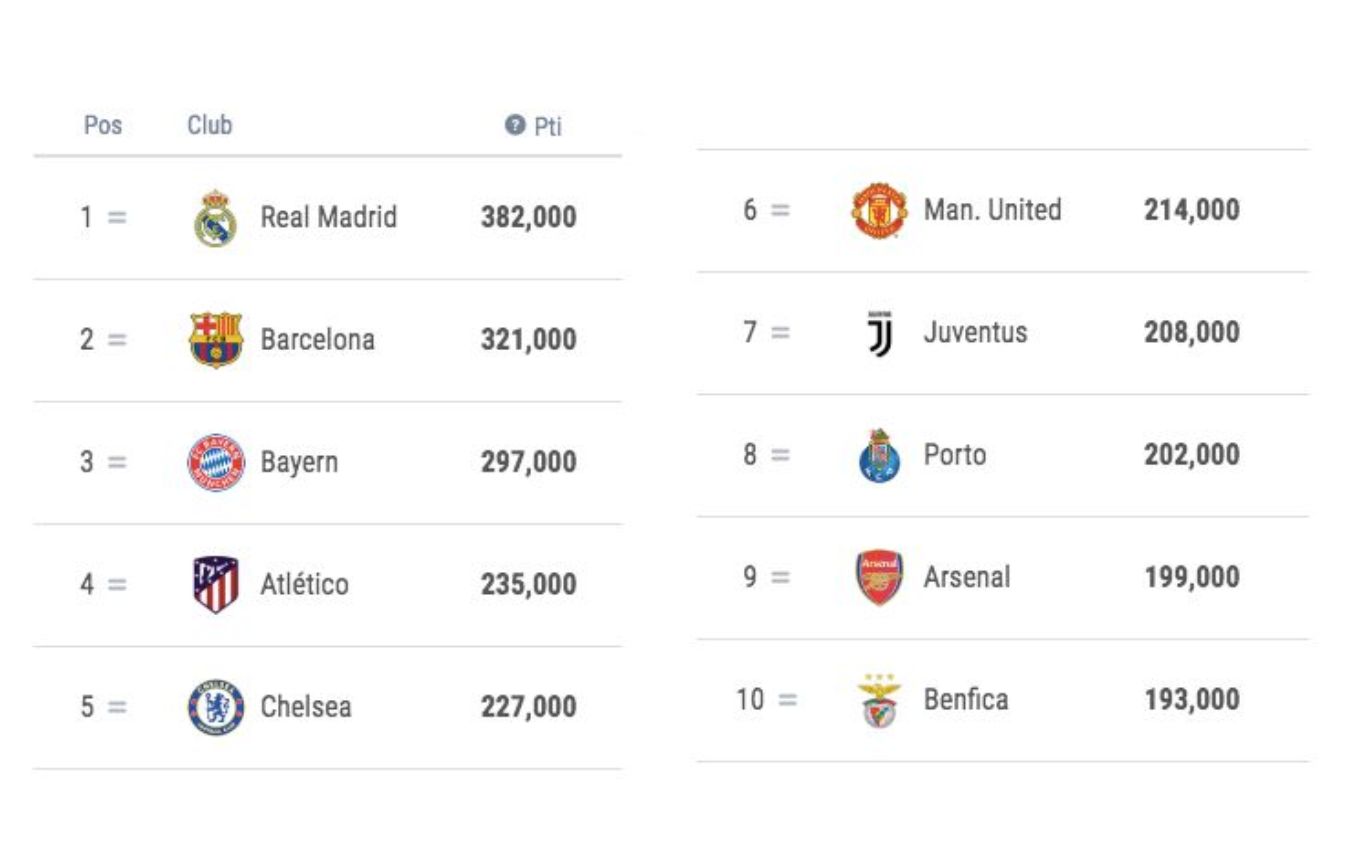Select the Bayern Munich logo
The height and width of the screenshot is (845, 1350).
[x=216, y=462]
